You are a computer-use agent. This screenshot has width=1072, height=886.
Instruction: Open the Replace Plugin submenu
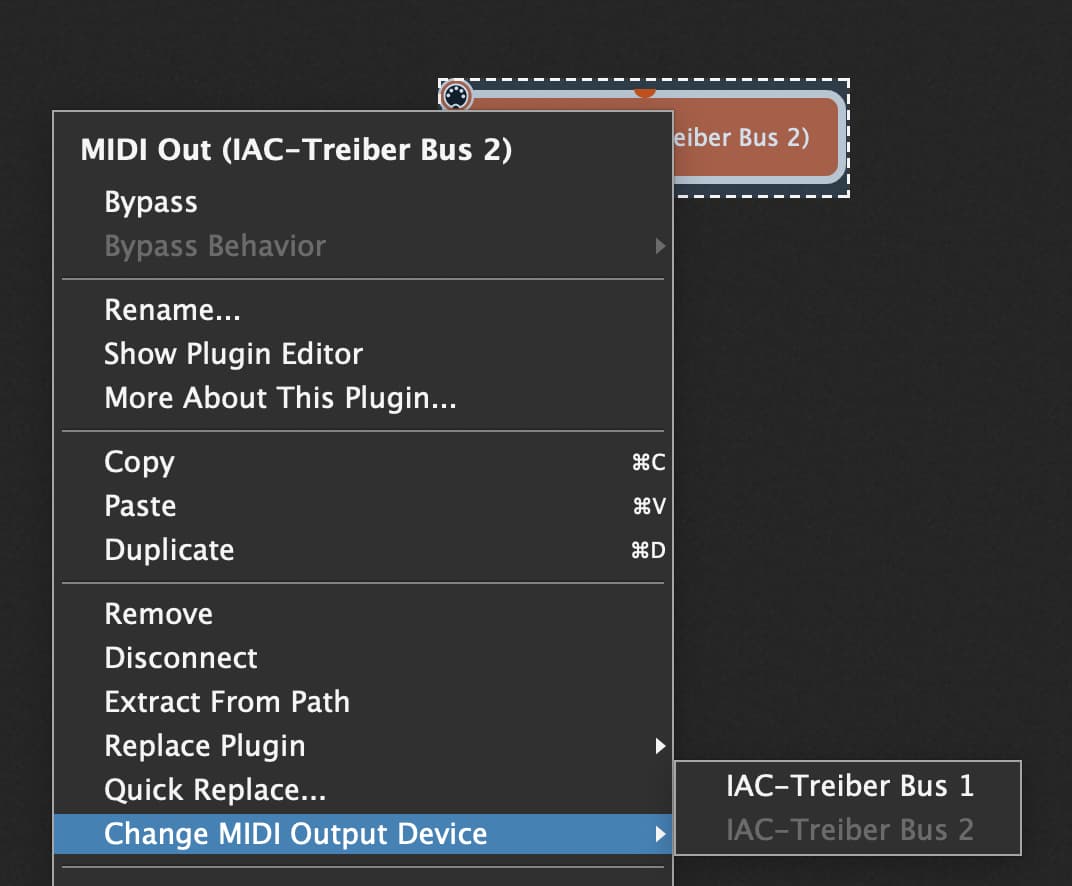(x=205, y=746)
